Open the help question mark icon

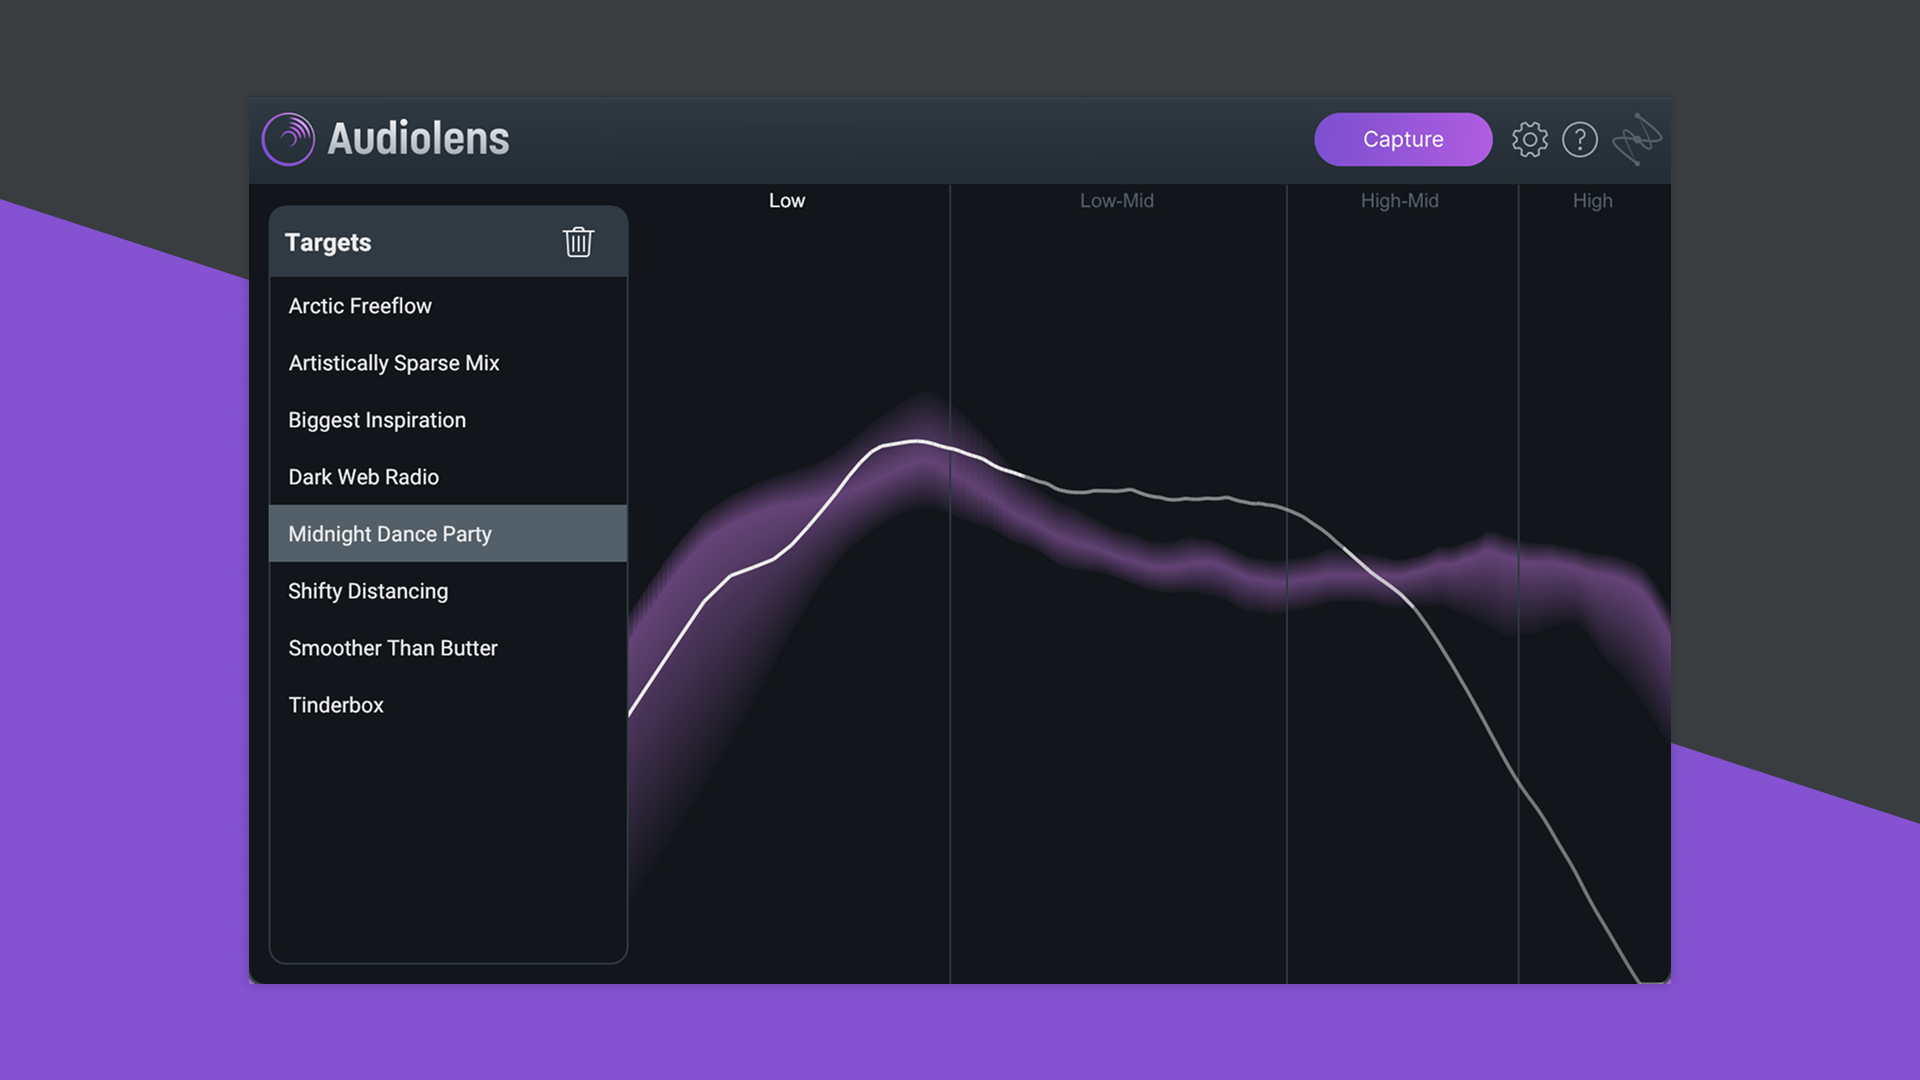(x=1580, y=139)
